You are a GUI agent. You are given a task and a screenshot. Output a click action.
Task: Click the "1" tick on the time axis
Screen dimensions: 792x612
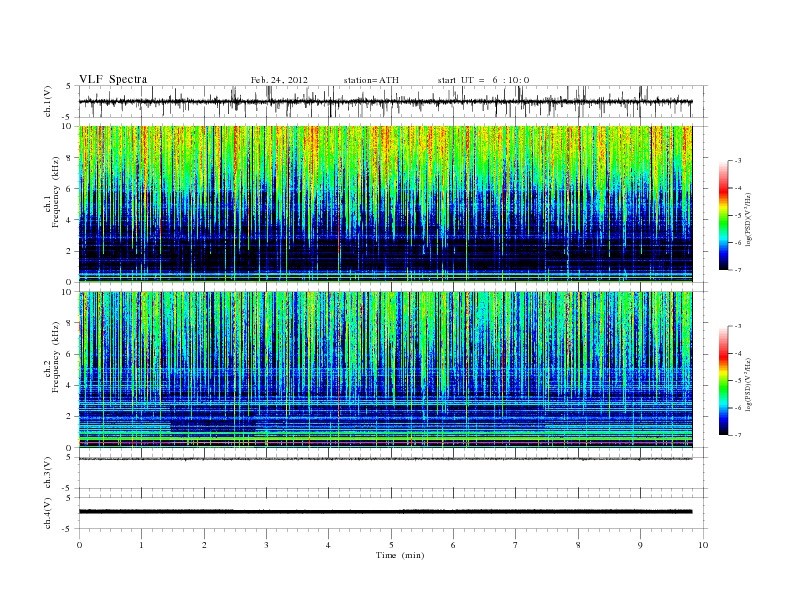coord(141,545)
